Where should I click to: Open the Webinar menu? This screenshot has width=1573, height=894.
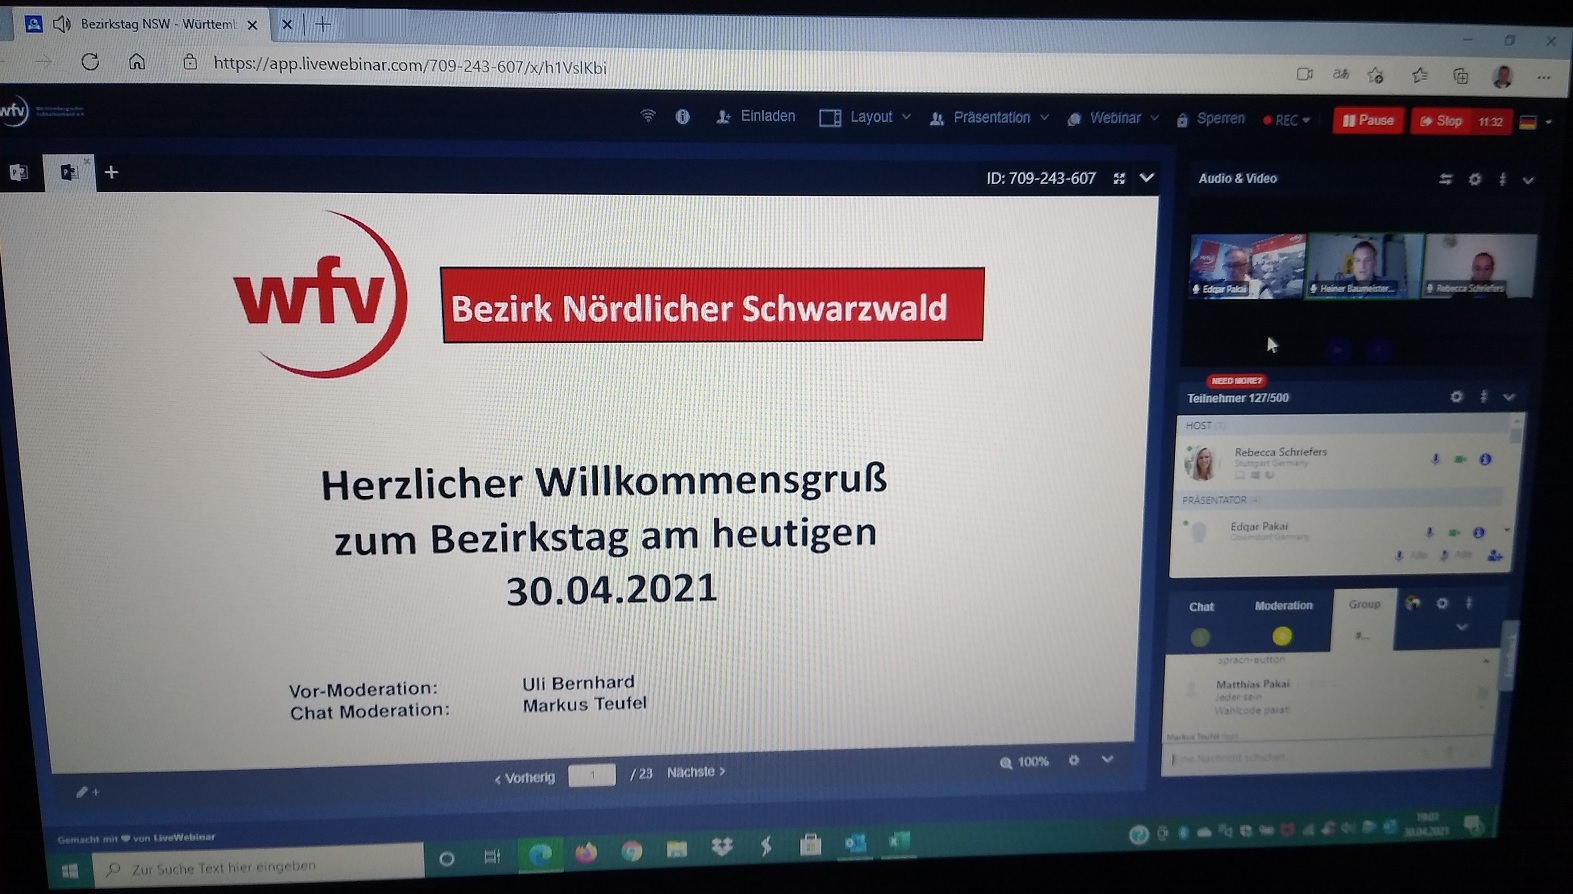tap(1113, 118)
